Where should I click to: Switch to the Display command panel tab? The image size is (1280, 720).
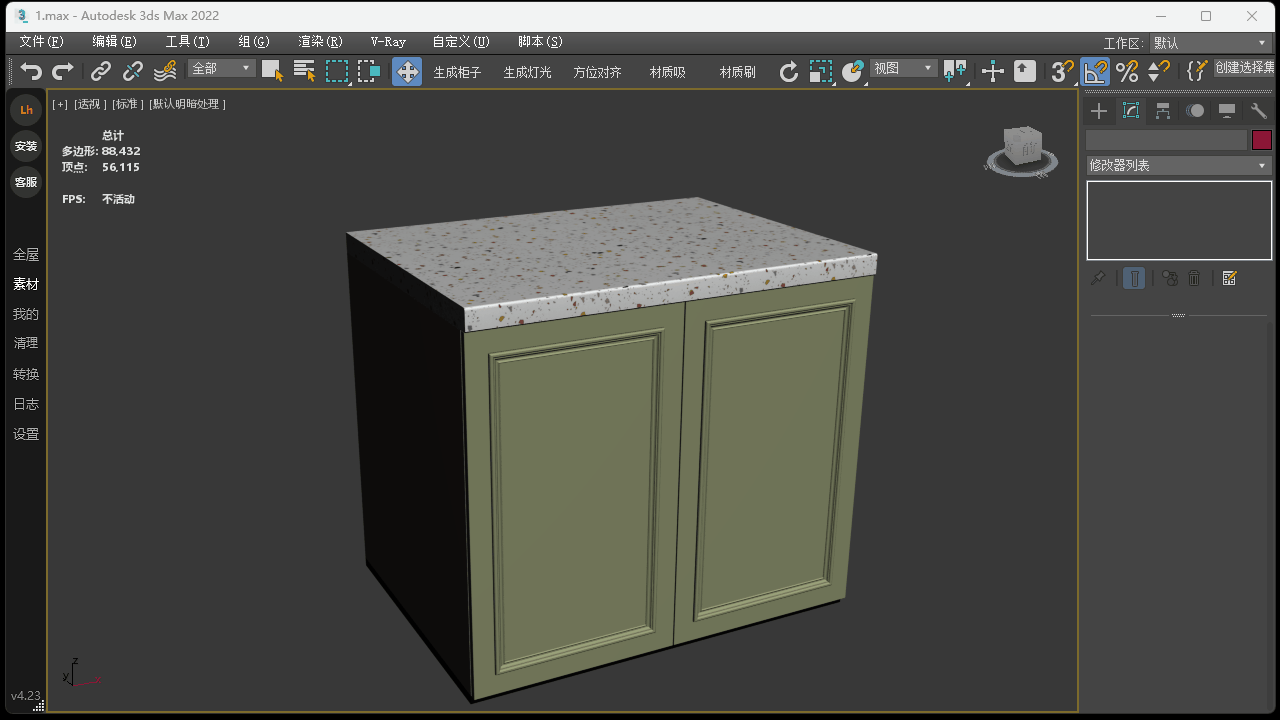(1227, 111)
